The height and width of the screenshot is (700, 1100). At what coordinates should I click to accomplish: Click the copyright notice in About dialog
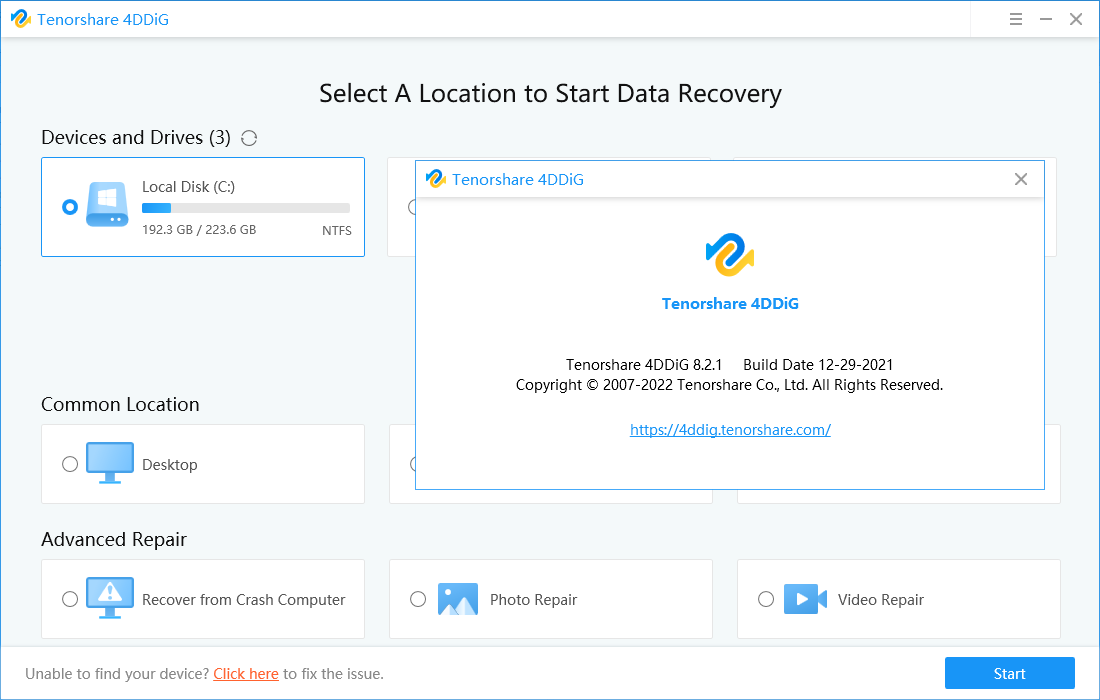(730, 385)
